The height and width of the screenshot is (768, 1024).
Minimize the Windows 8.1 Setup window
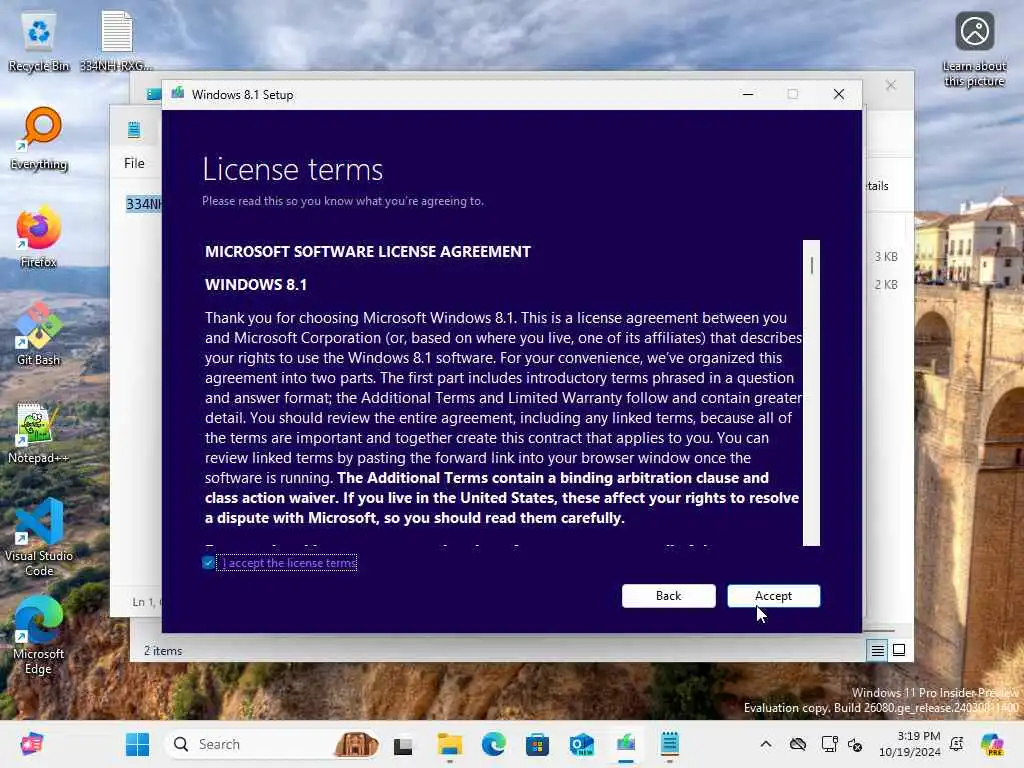pos(748,95)
